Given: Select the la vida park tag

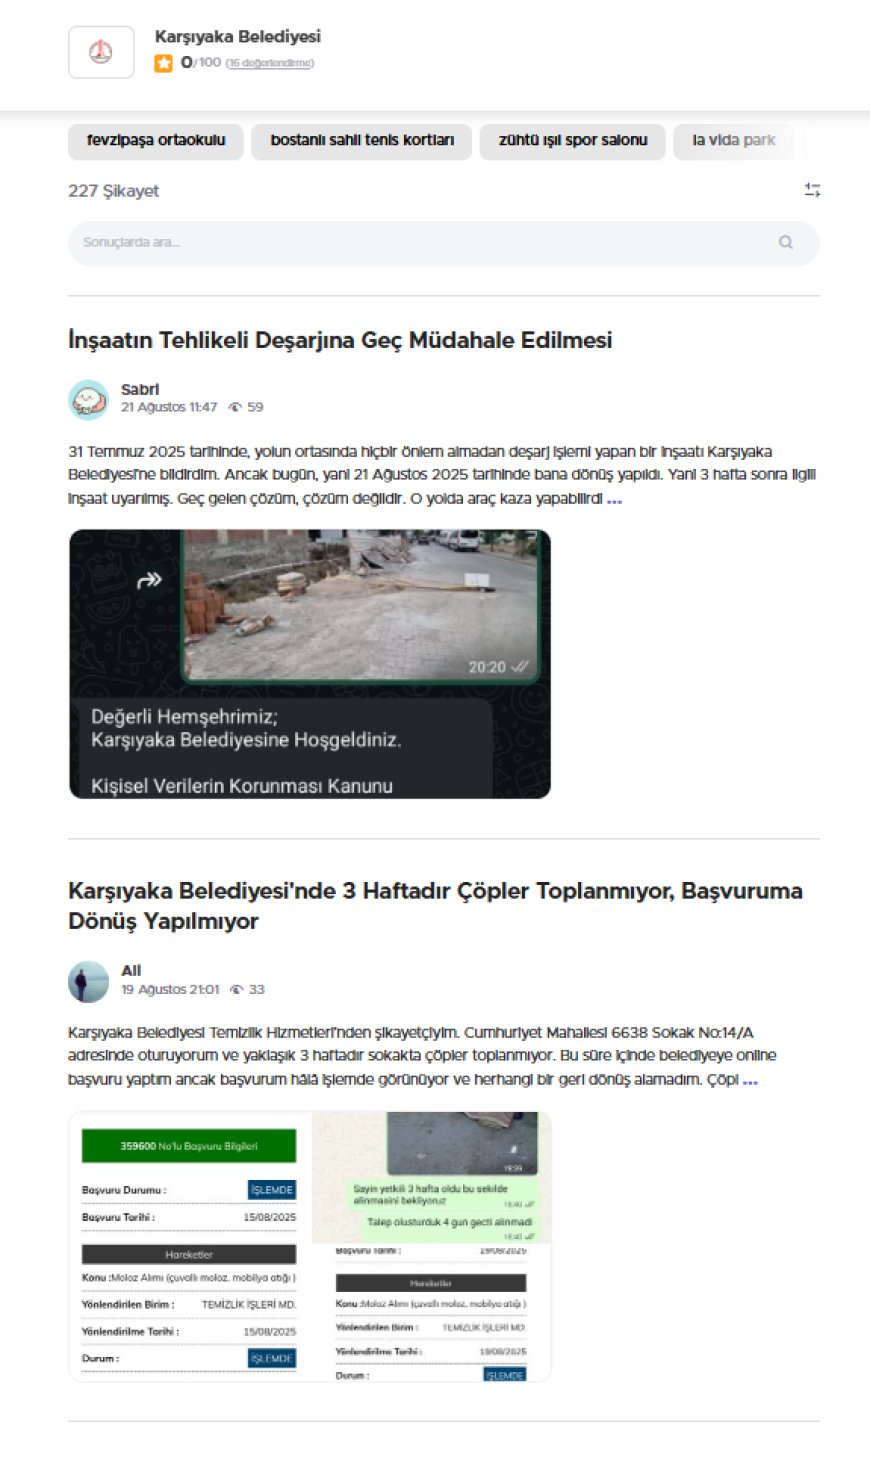Looking at the screenshot, I should tap(733, 141).
